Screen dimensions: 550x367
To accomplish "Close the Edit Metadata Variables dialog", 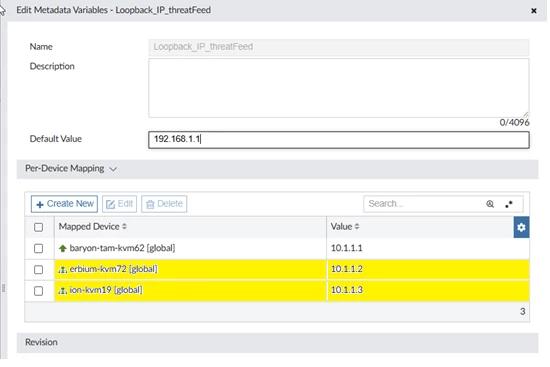I will [534, 11].
